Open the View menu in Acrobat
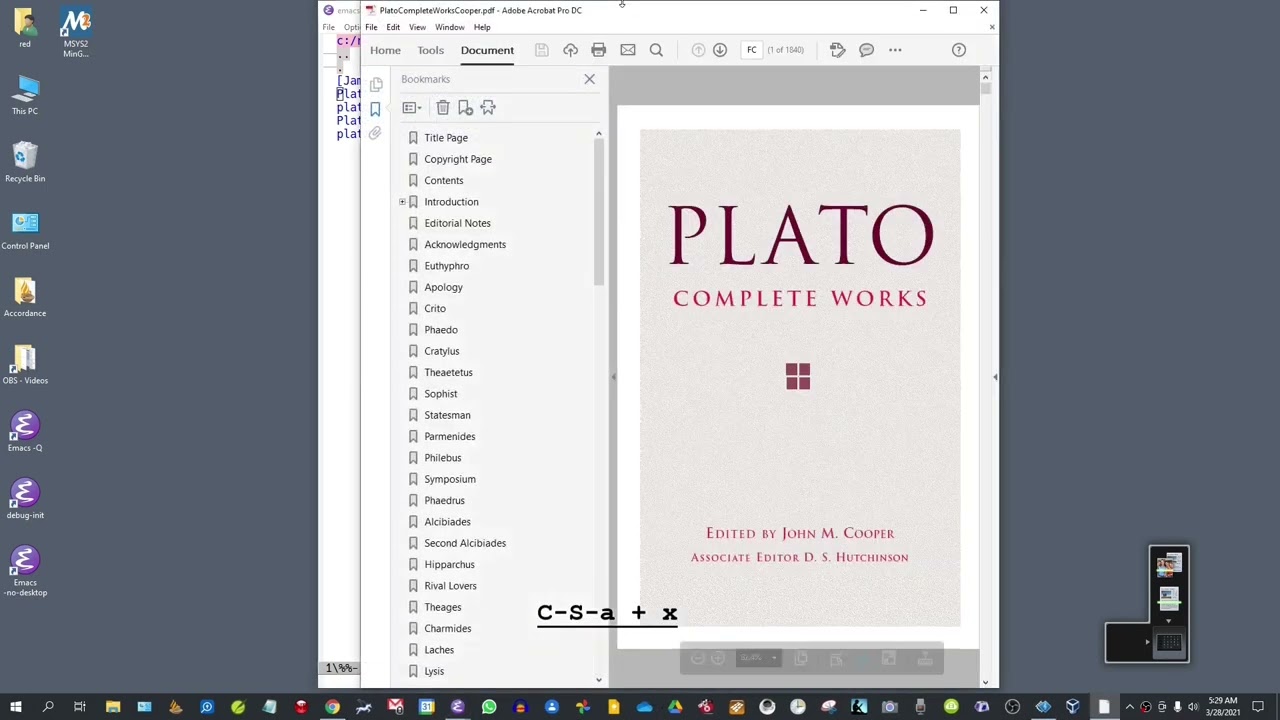The image size is (1280, 720). click(417, 27)
